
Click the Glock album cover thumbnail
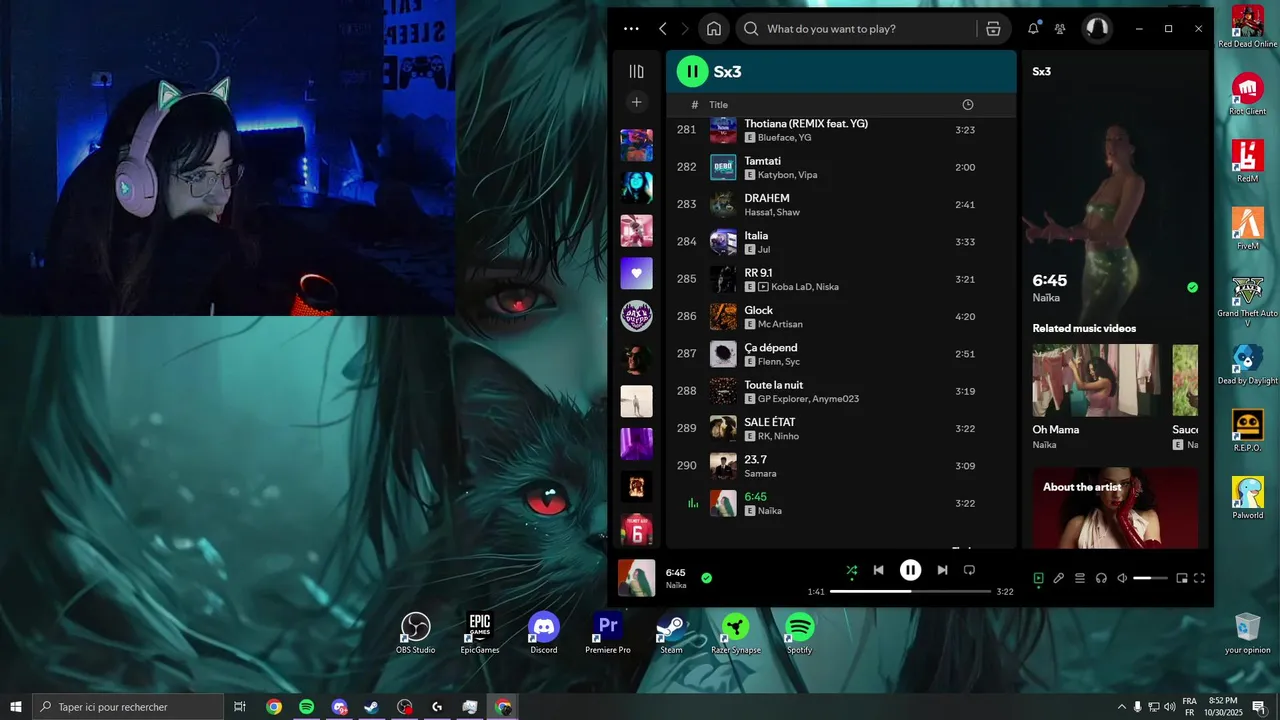coord(723,317)
